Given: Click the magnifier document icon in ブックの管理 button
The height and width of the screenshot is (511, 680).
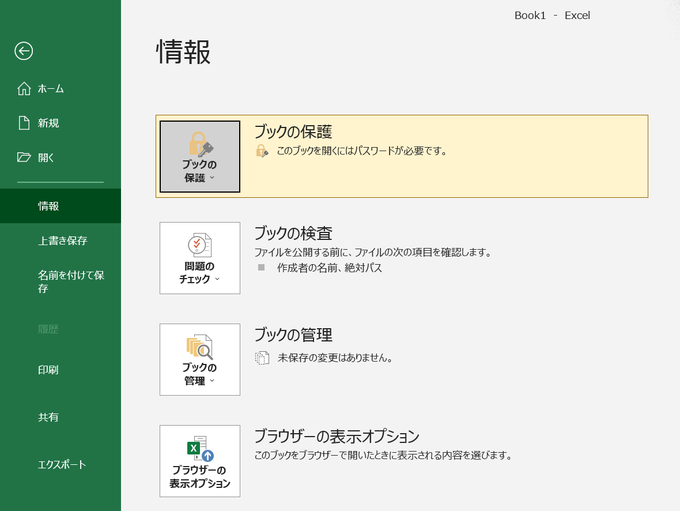Looking at the screenshot, I should pos(200,347).
